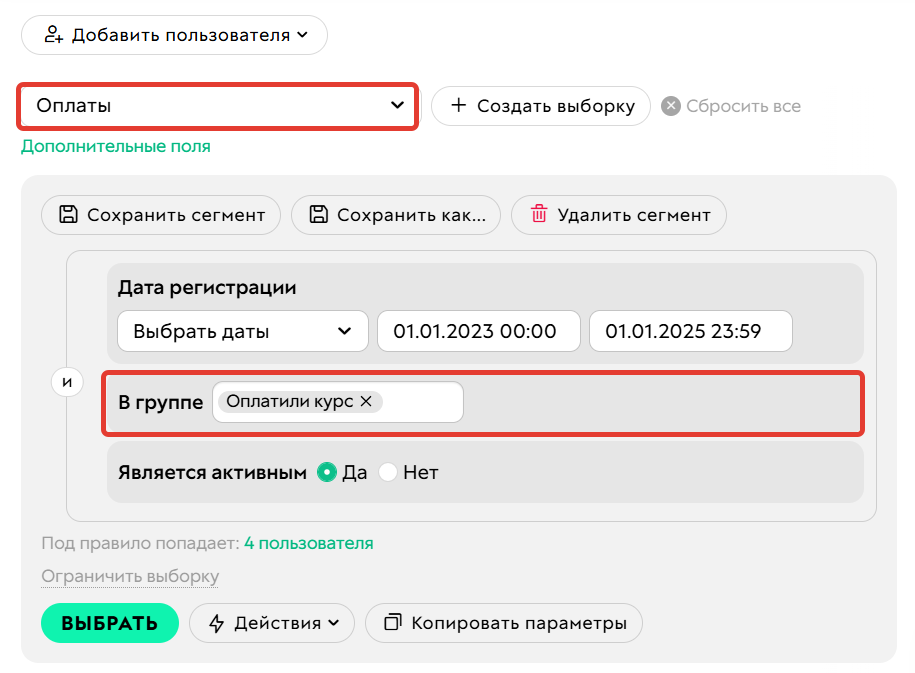The width and height of the screenshot is (915, 673).
Task: Open the Действия dropdown menu
Action: [270, 622]
